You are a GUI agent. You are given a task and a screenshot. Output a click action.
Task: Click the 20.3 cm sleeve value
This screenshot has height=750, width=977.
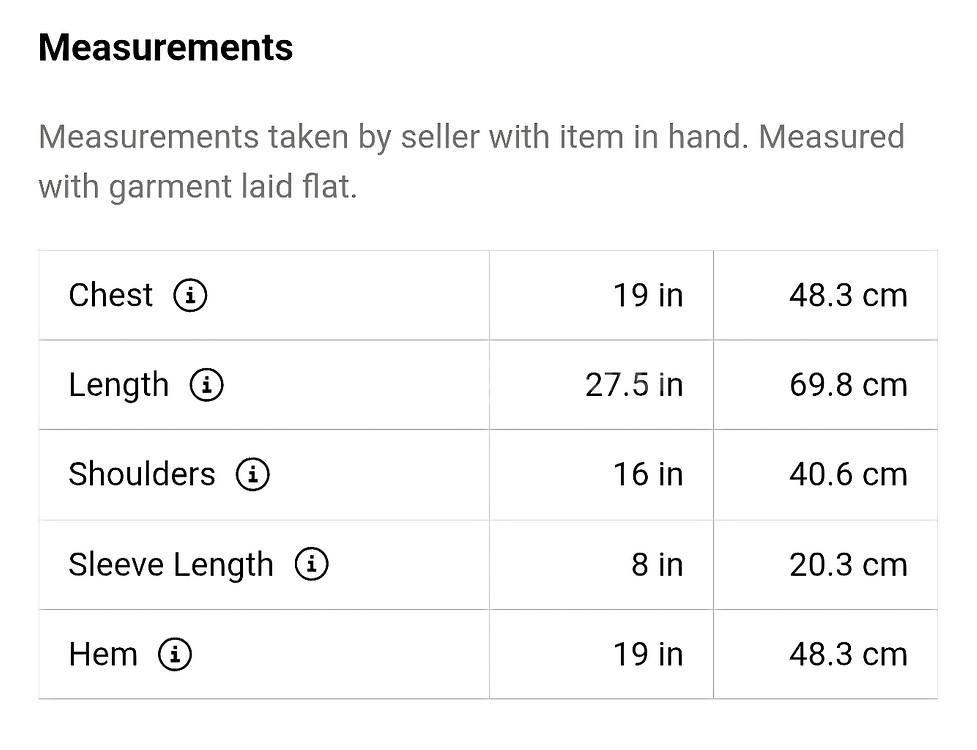(848, 564)
